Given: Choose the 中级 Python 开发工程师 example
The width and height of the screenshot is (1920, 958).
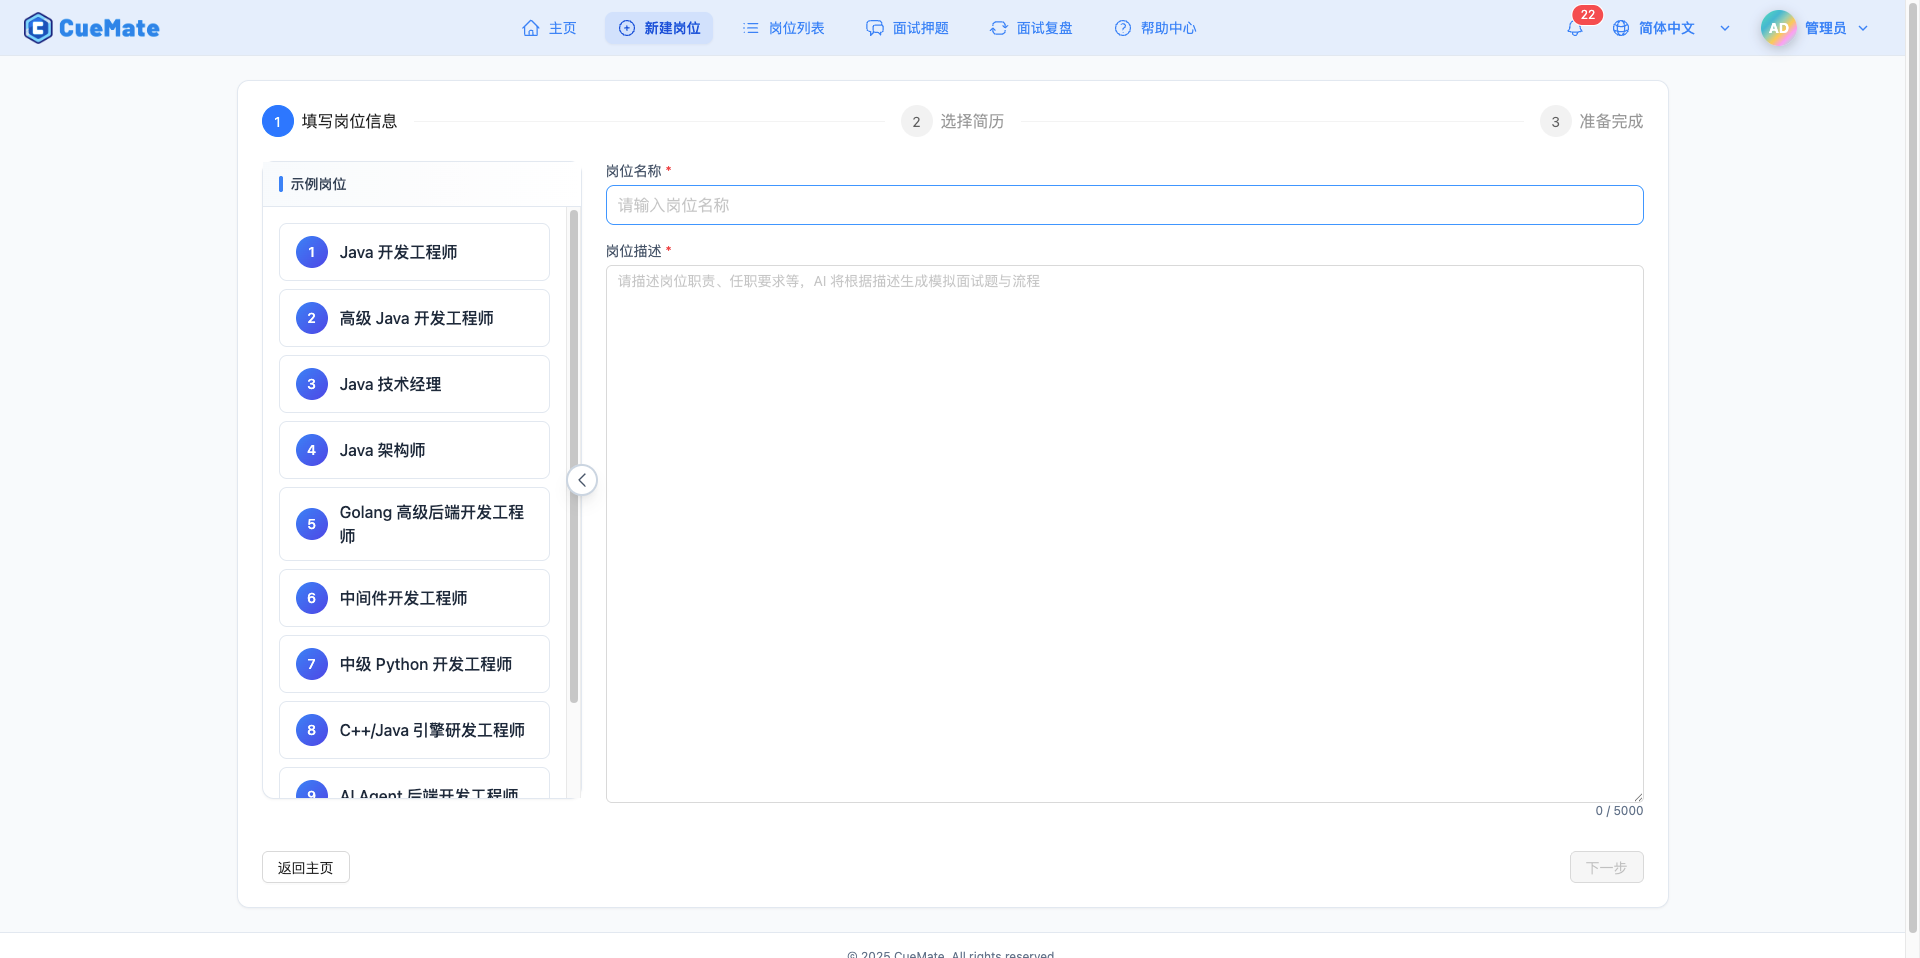Looking at the screenshot, I should pos(414,664).
